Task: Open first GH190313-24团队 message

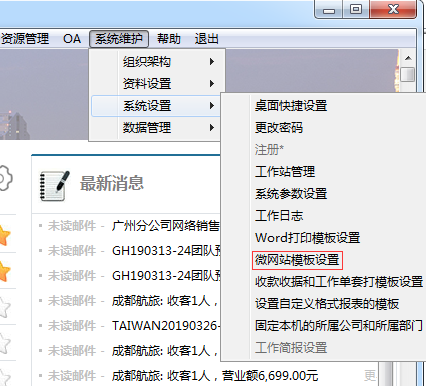Action: tap(166, 251)
